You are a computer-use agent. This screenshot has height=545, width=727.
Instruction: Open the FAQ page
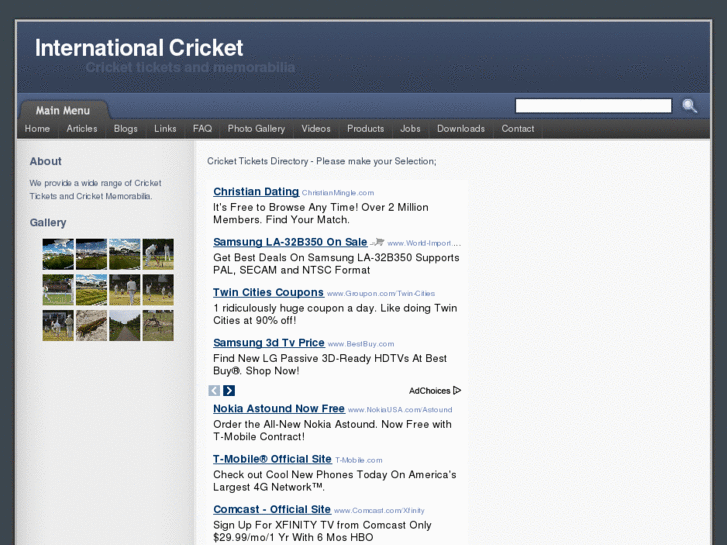point(202,129)
